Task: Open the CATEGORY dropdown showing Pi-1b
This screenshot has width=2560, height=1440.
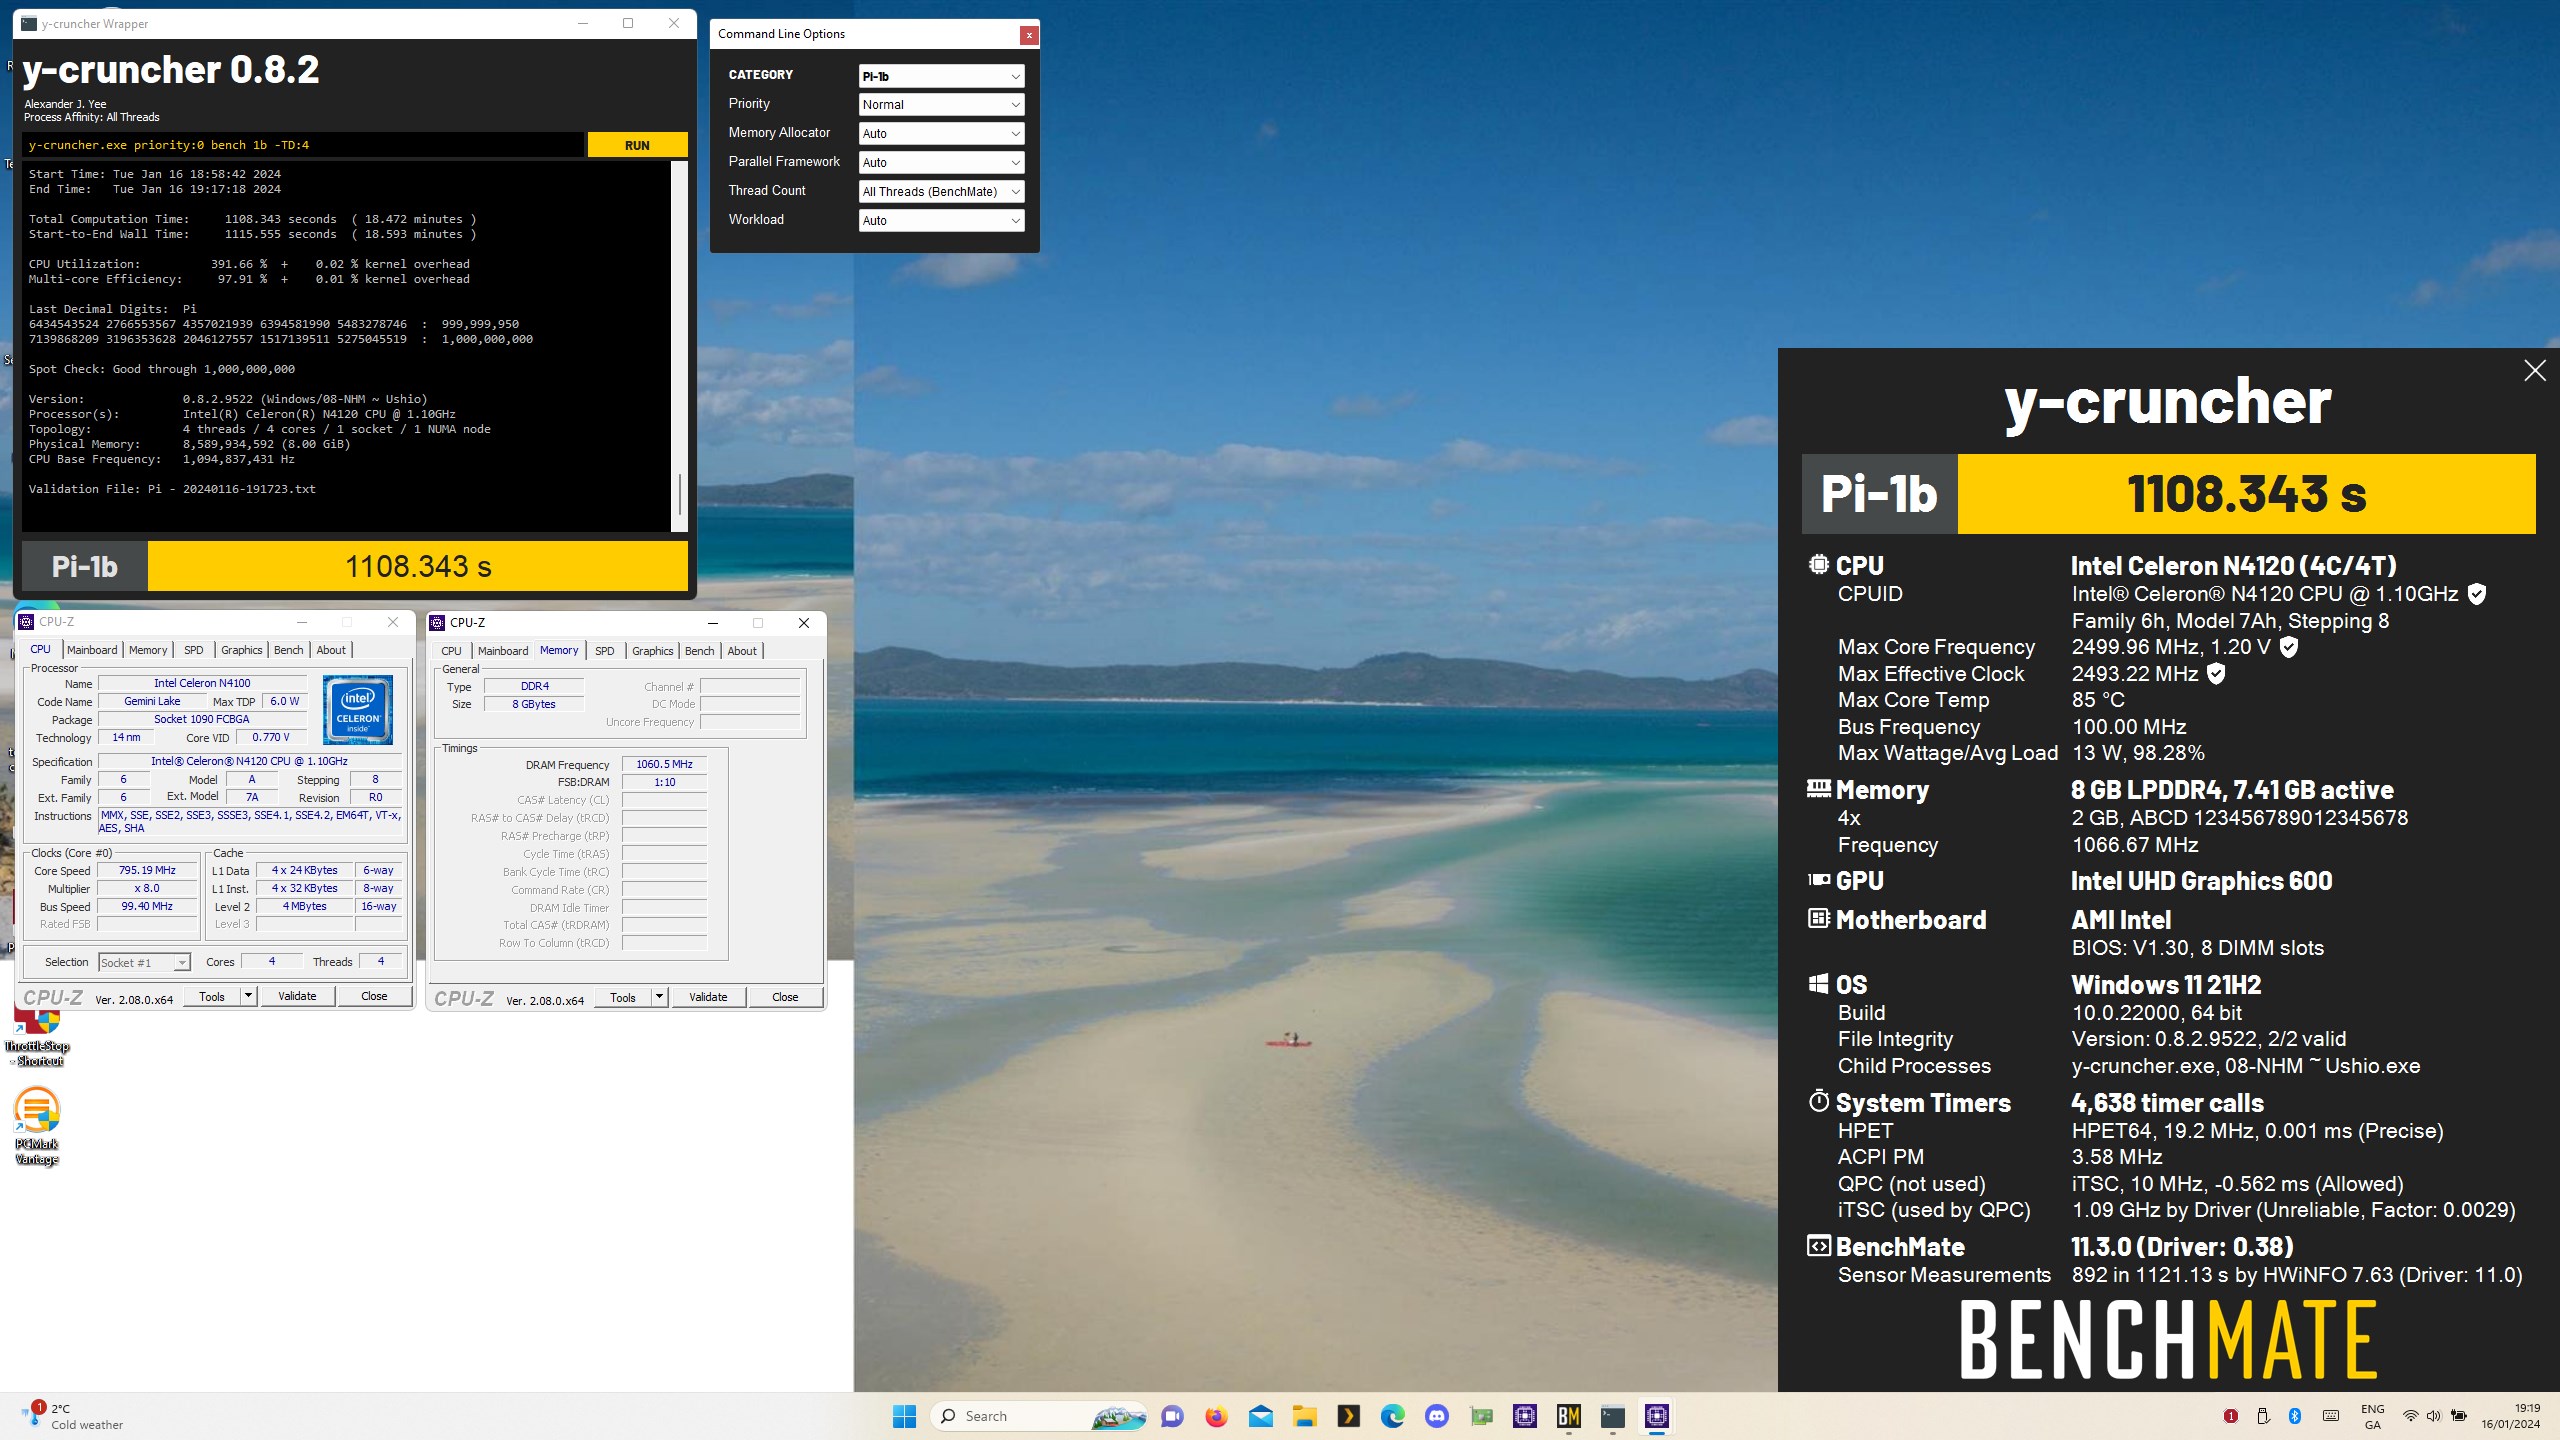Action: point(941,76)
